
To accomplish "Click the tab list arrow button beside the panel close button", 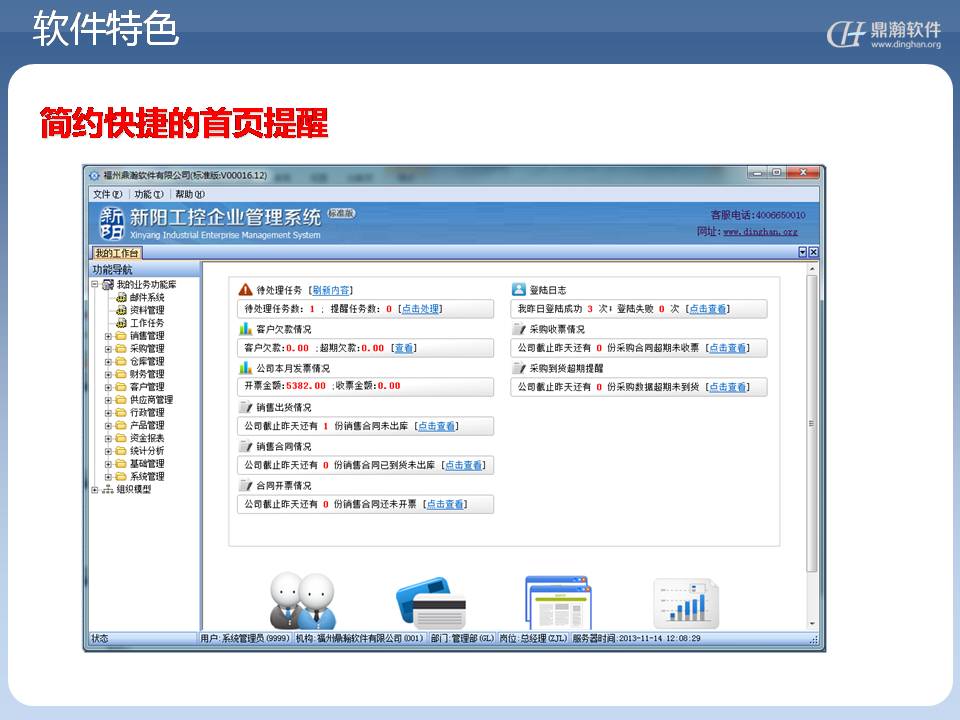I will (803, 252).
